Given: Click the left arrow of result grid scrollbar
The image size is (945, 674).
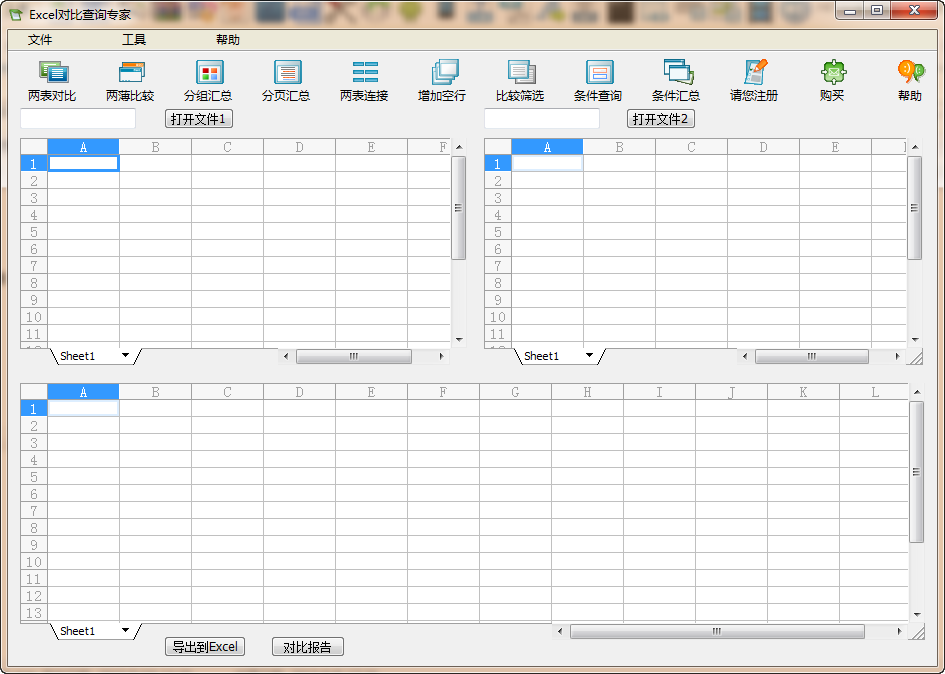Looking at the screenshot, I should pos(560,631).
